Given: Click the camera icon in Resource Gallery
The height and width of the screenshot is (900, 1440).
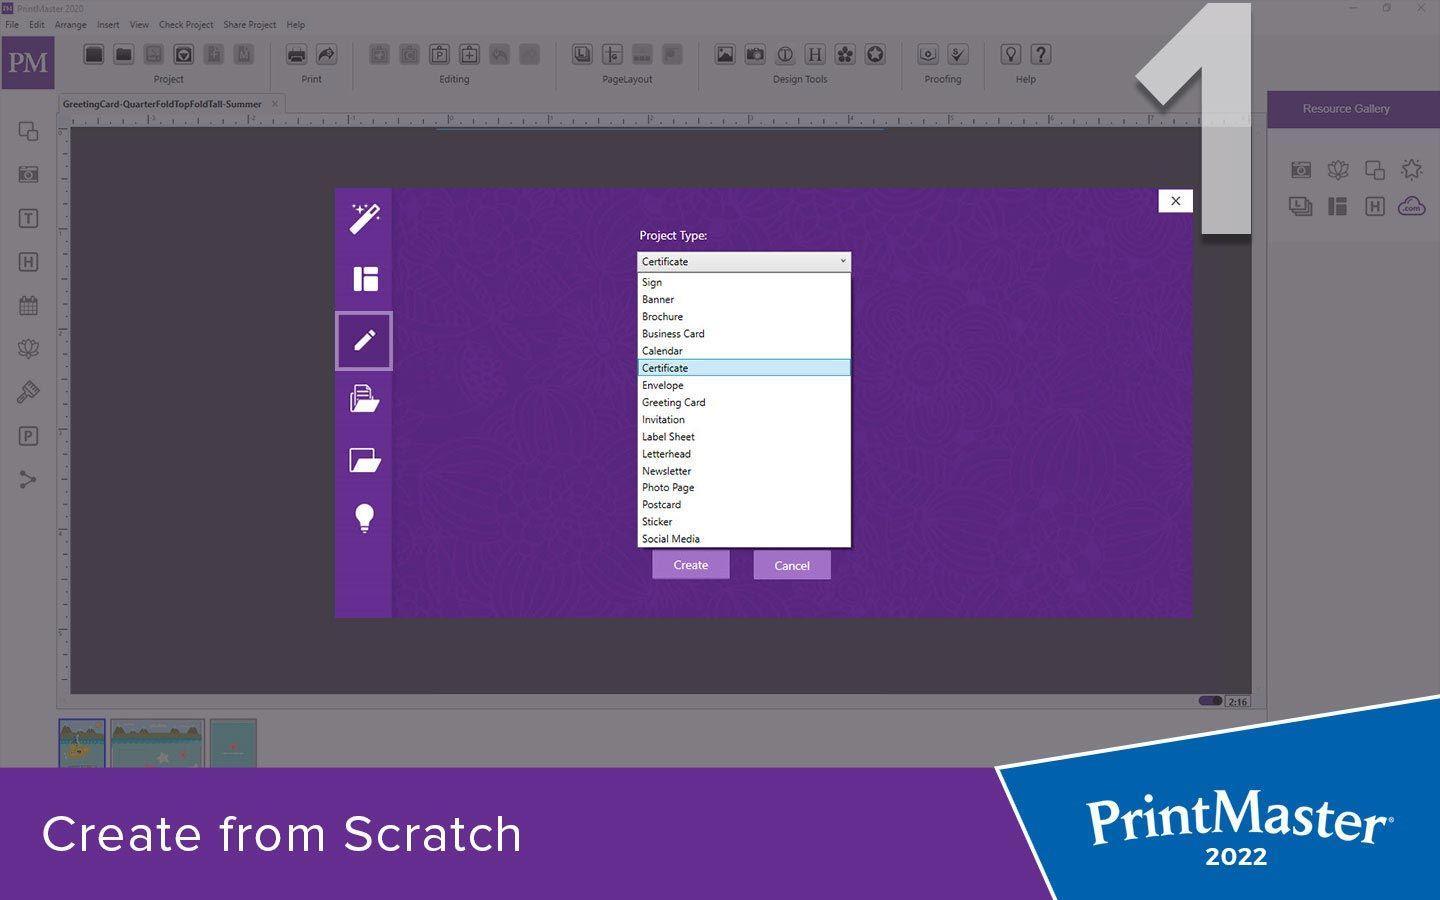Looking at the screenshot, I should pyautogui.click(x=1301, y=169).
